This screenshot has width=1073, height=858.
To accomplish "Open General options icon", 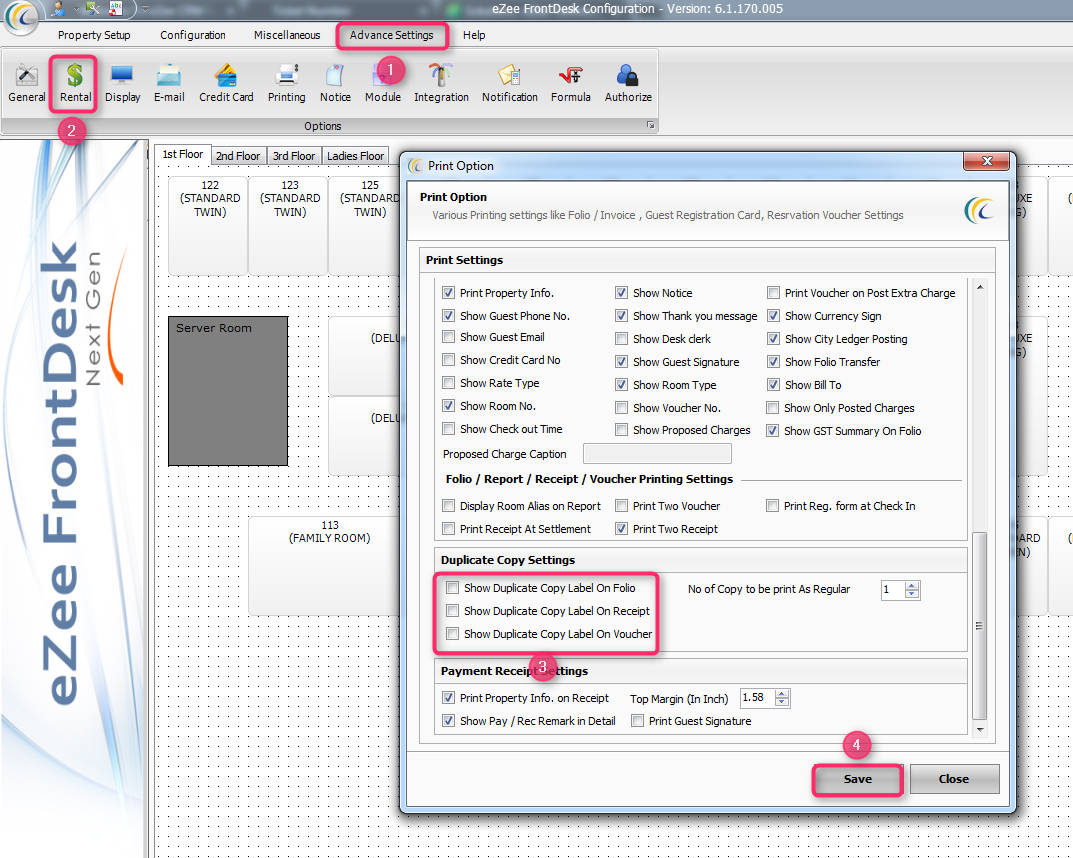I will (27, 83).
